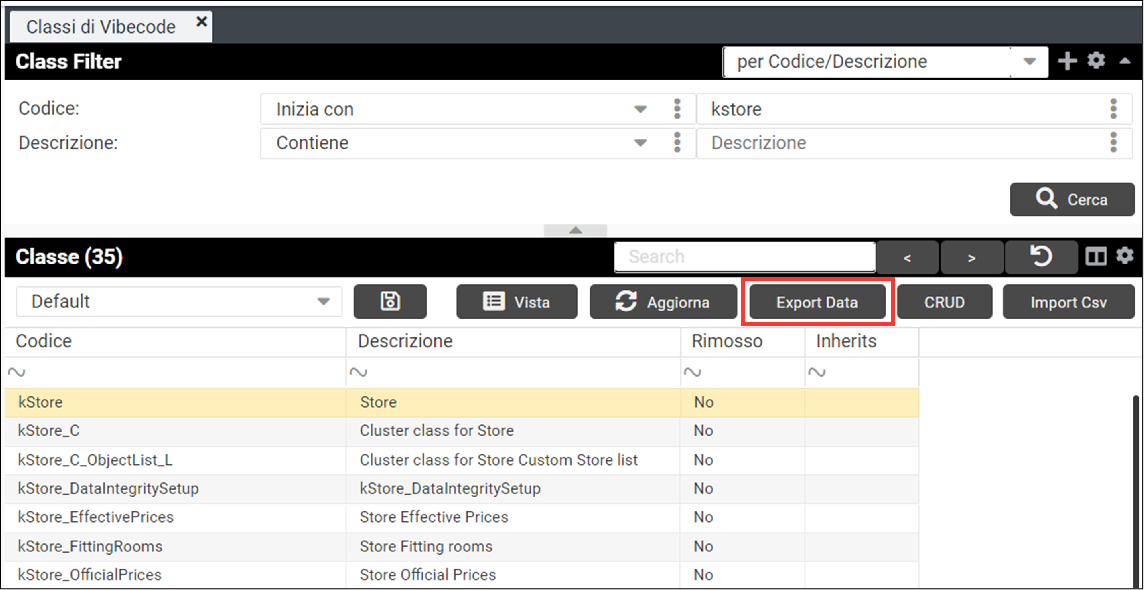
Task: Expand the per Codice/Descrizione dropdown
Action: tap(1030, 62)
